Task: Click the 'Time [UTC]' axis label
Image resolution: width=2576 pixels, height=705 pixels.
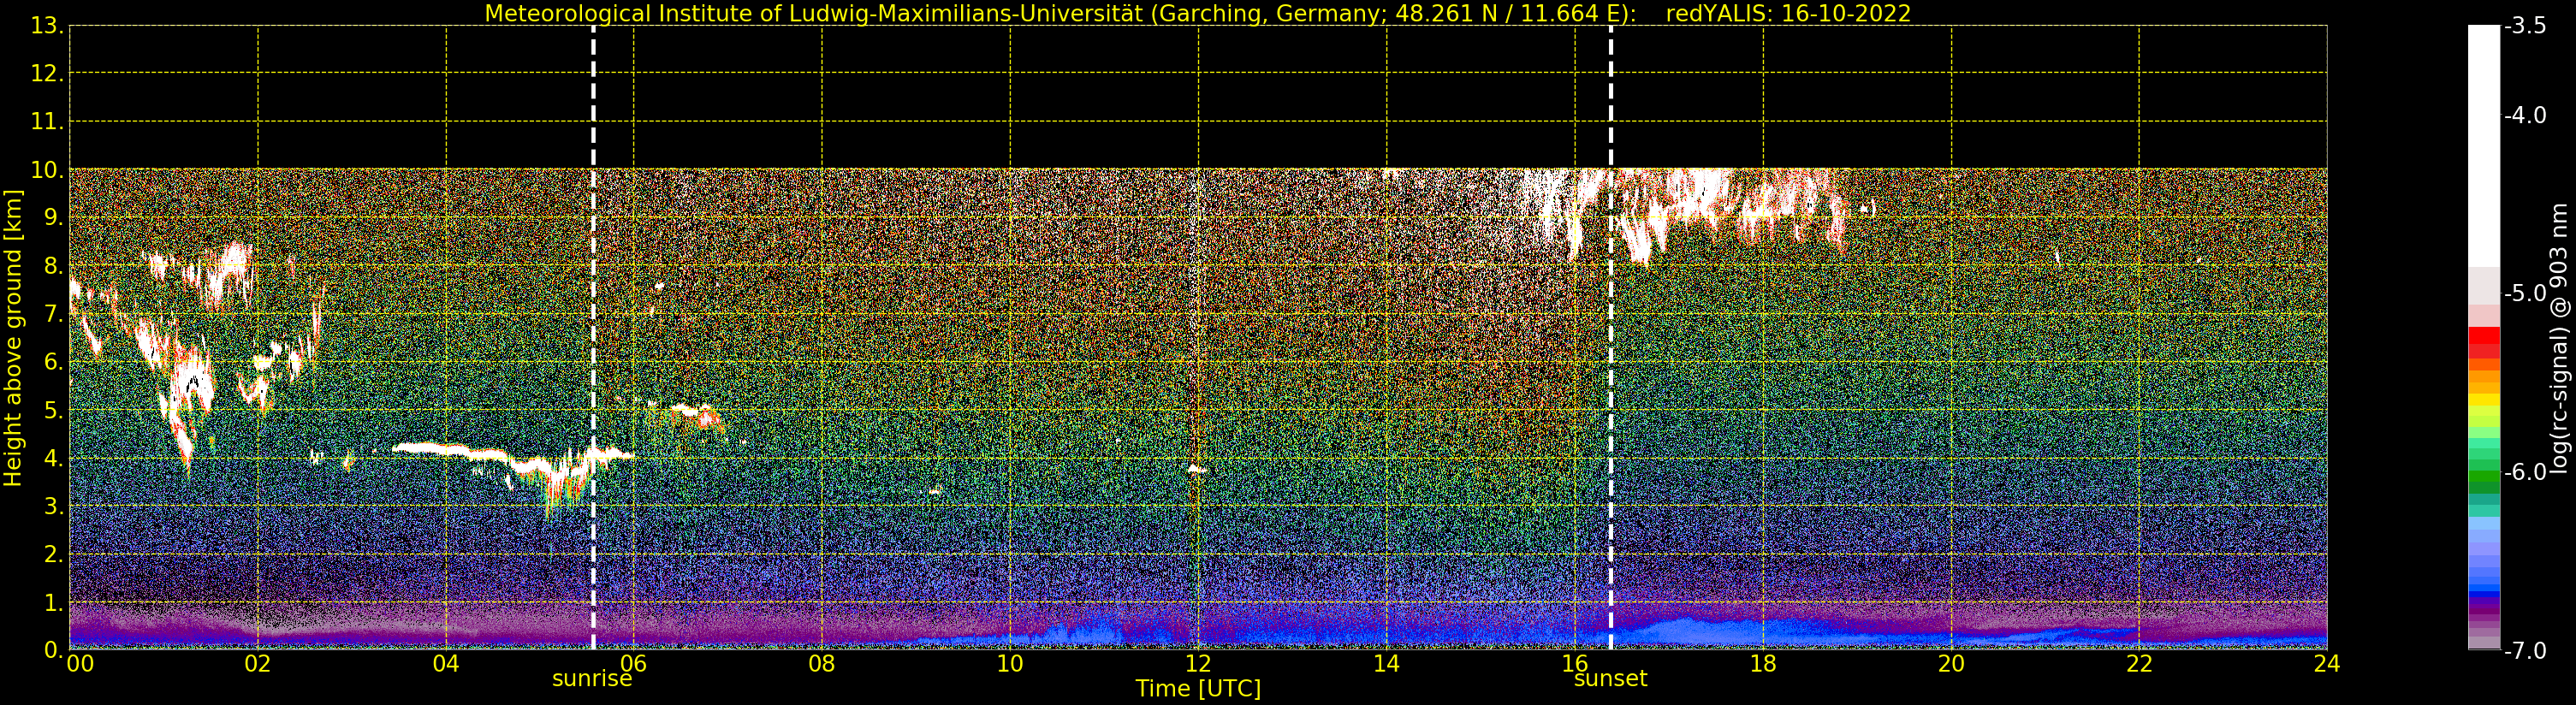Action: click(1198, 689)
